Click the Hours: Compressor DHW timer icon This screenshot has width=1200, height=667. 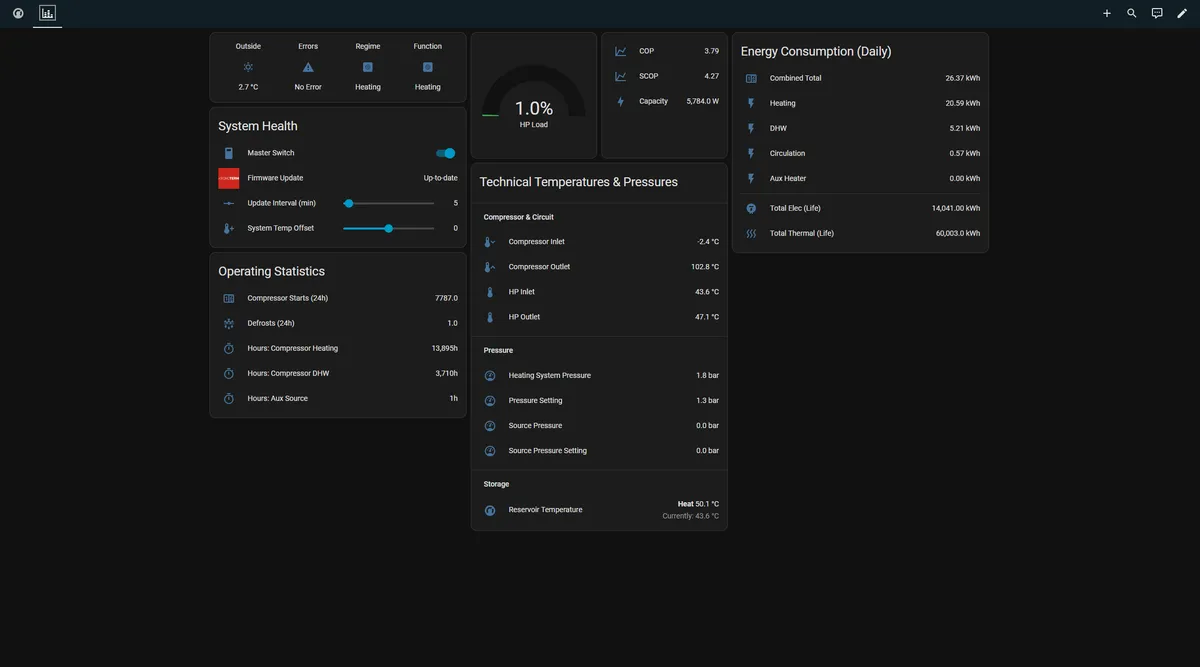(229, 373)
